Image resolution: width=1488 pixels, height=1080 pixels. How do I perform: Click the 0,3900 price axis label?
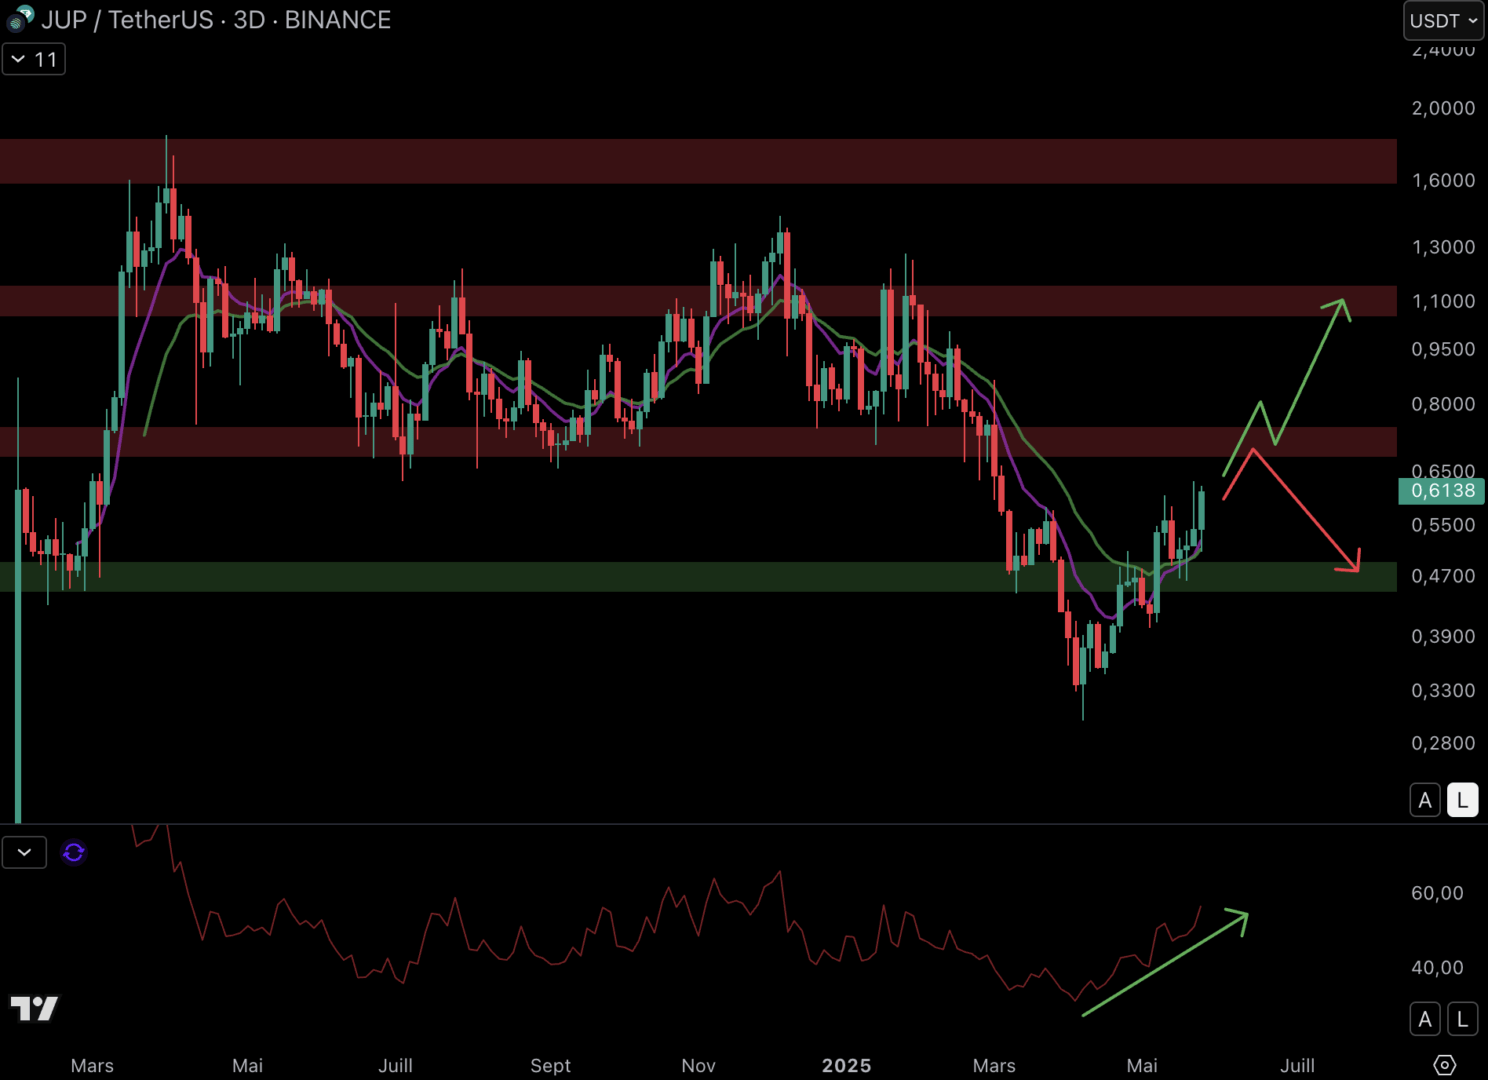pyautogui.click(x=1443, y=636)
